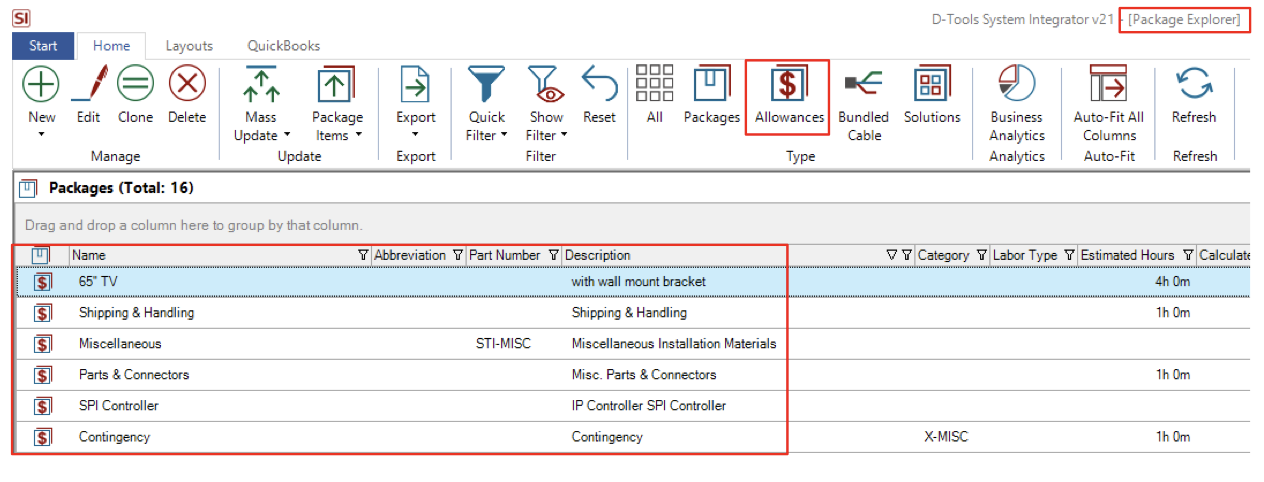
Task: Sort by the Name column header
Action: (89, 256)
